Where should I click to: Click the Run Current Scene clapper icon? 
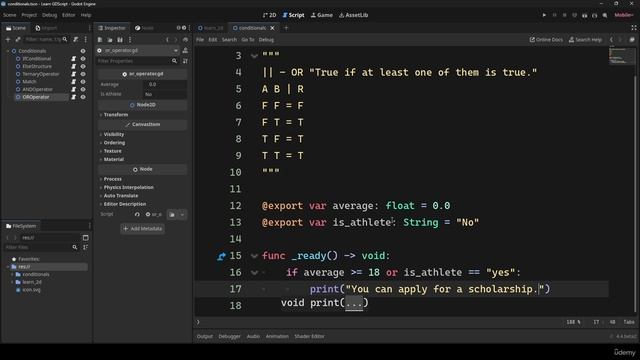coord(584,15)
